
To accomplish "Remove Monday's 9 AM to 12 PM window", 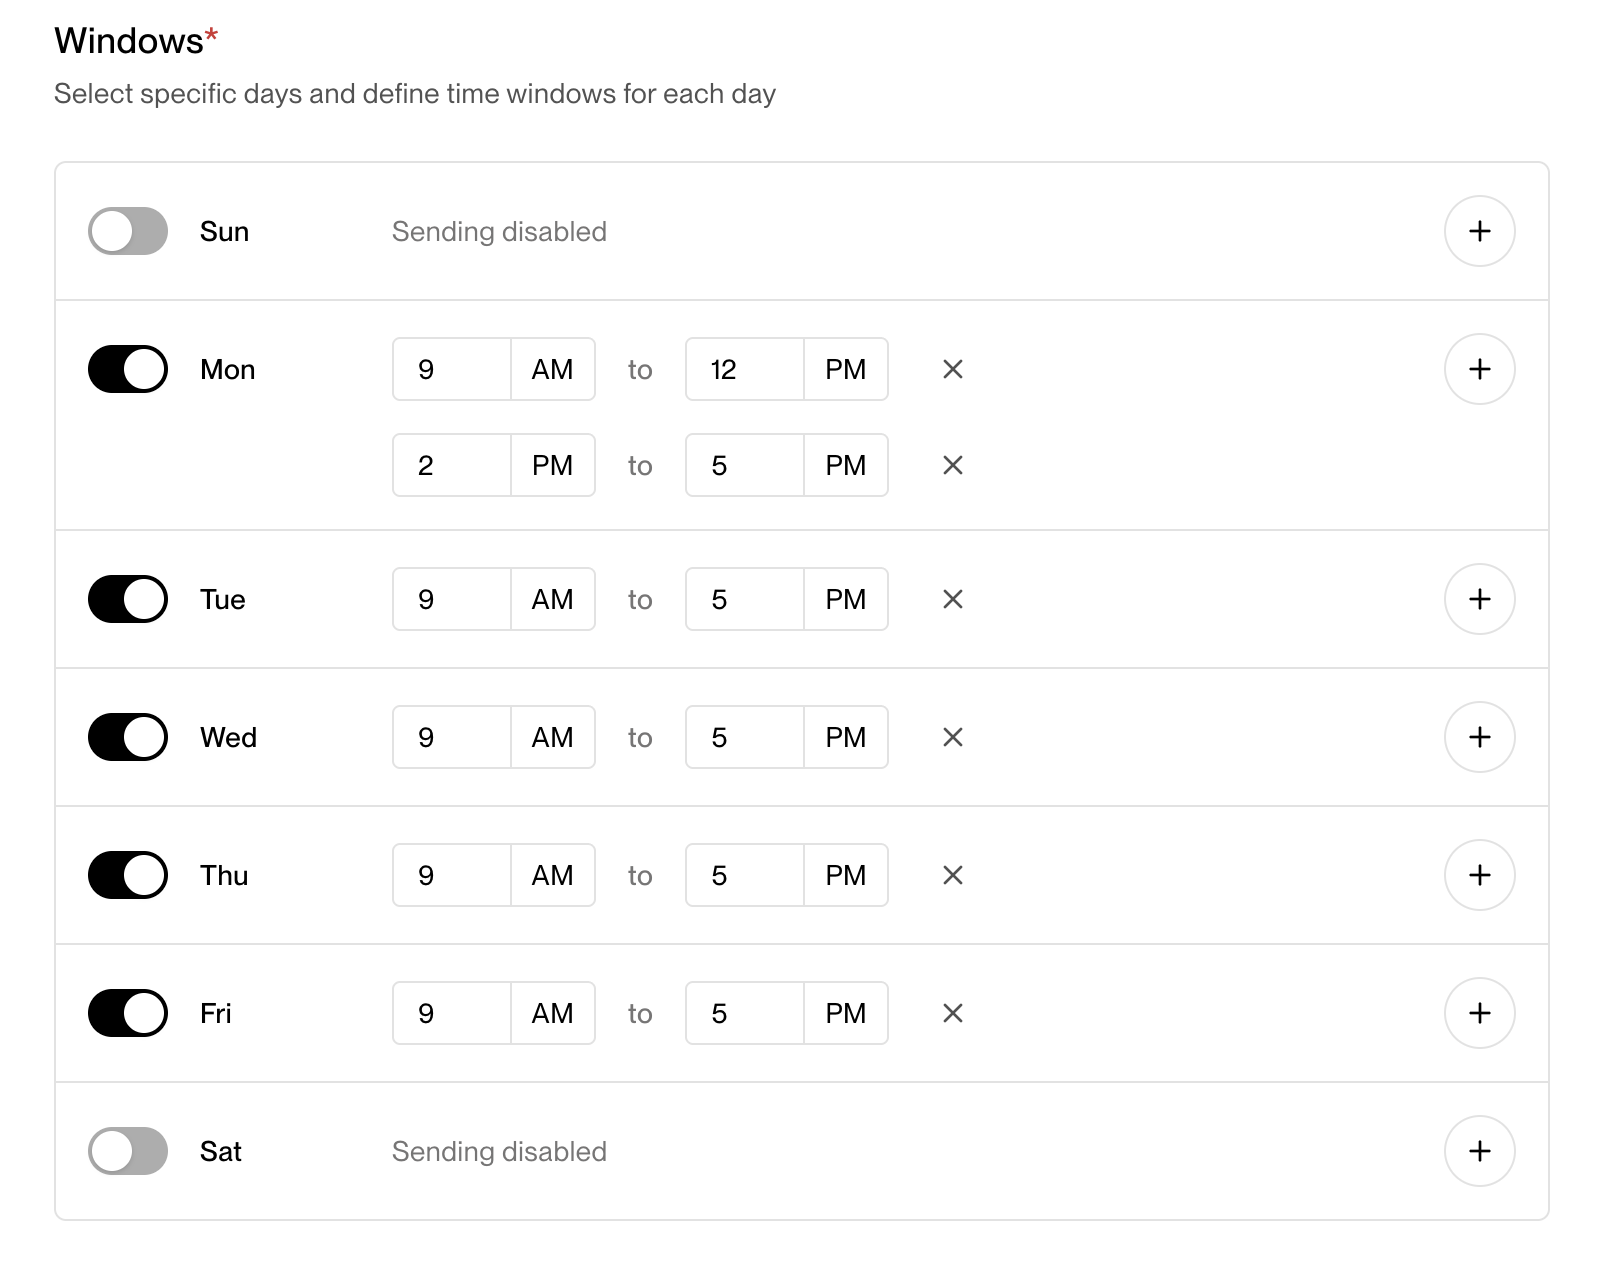I will tap(952, 369).
